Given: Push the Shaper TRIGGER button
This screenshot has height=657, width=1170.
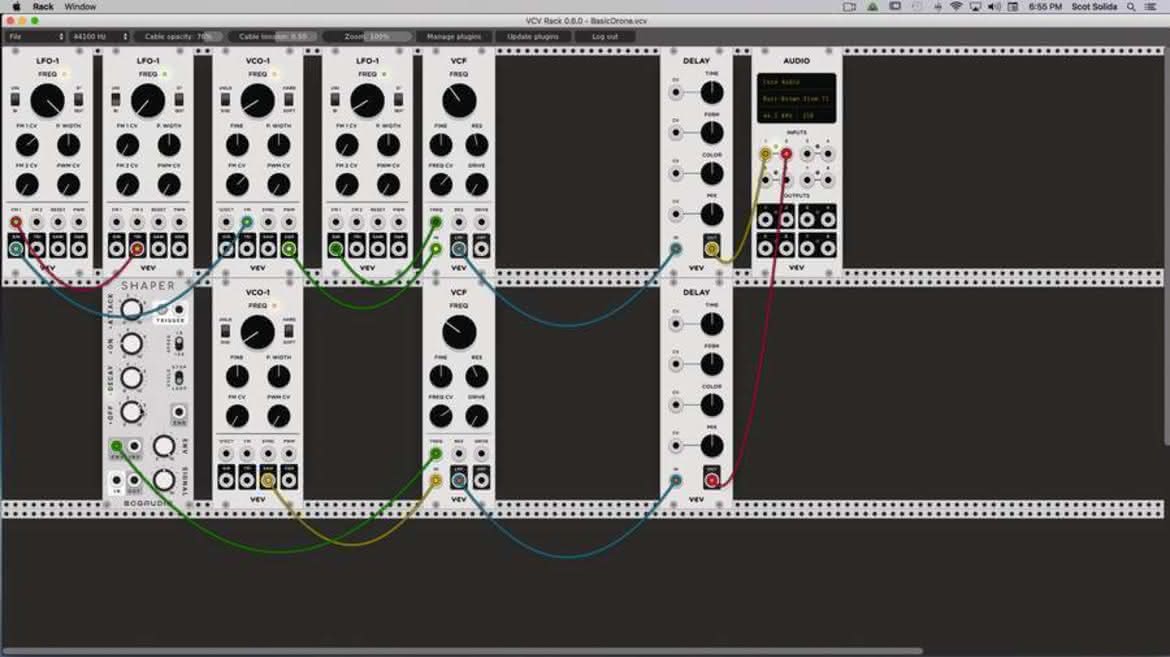Looking at the screenshot, I should click(162, 310).
